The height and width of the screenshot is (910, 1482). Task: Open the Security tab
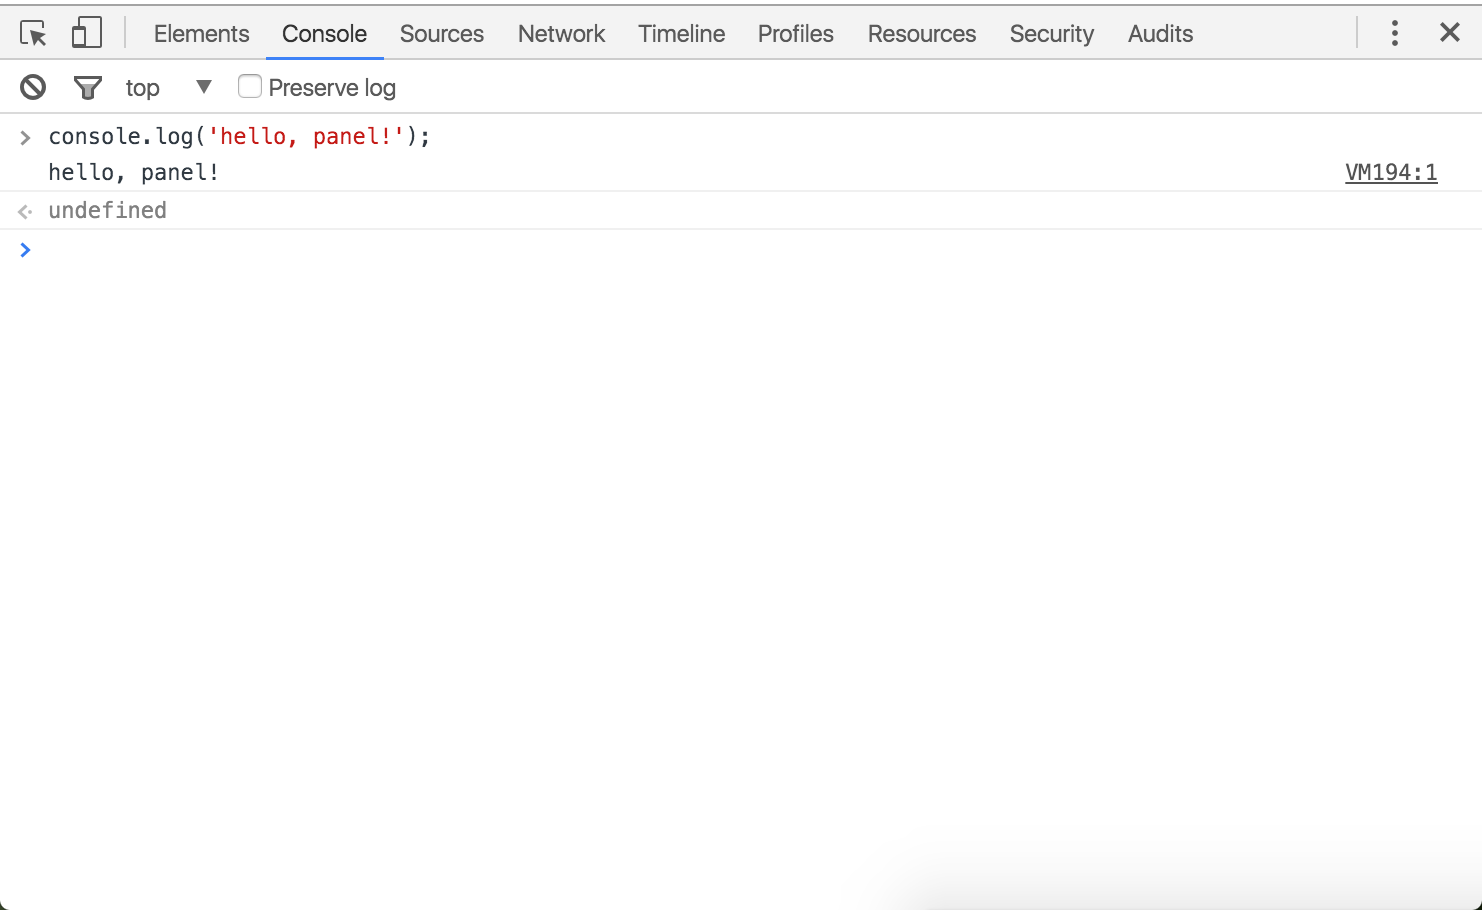[1051, 33]
